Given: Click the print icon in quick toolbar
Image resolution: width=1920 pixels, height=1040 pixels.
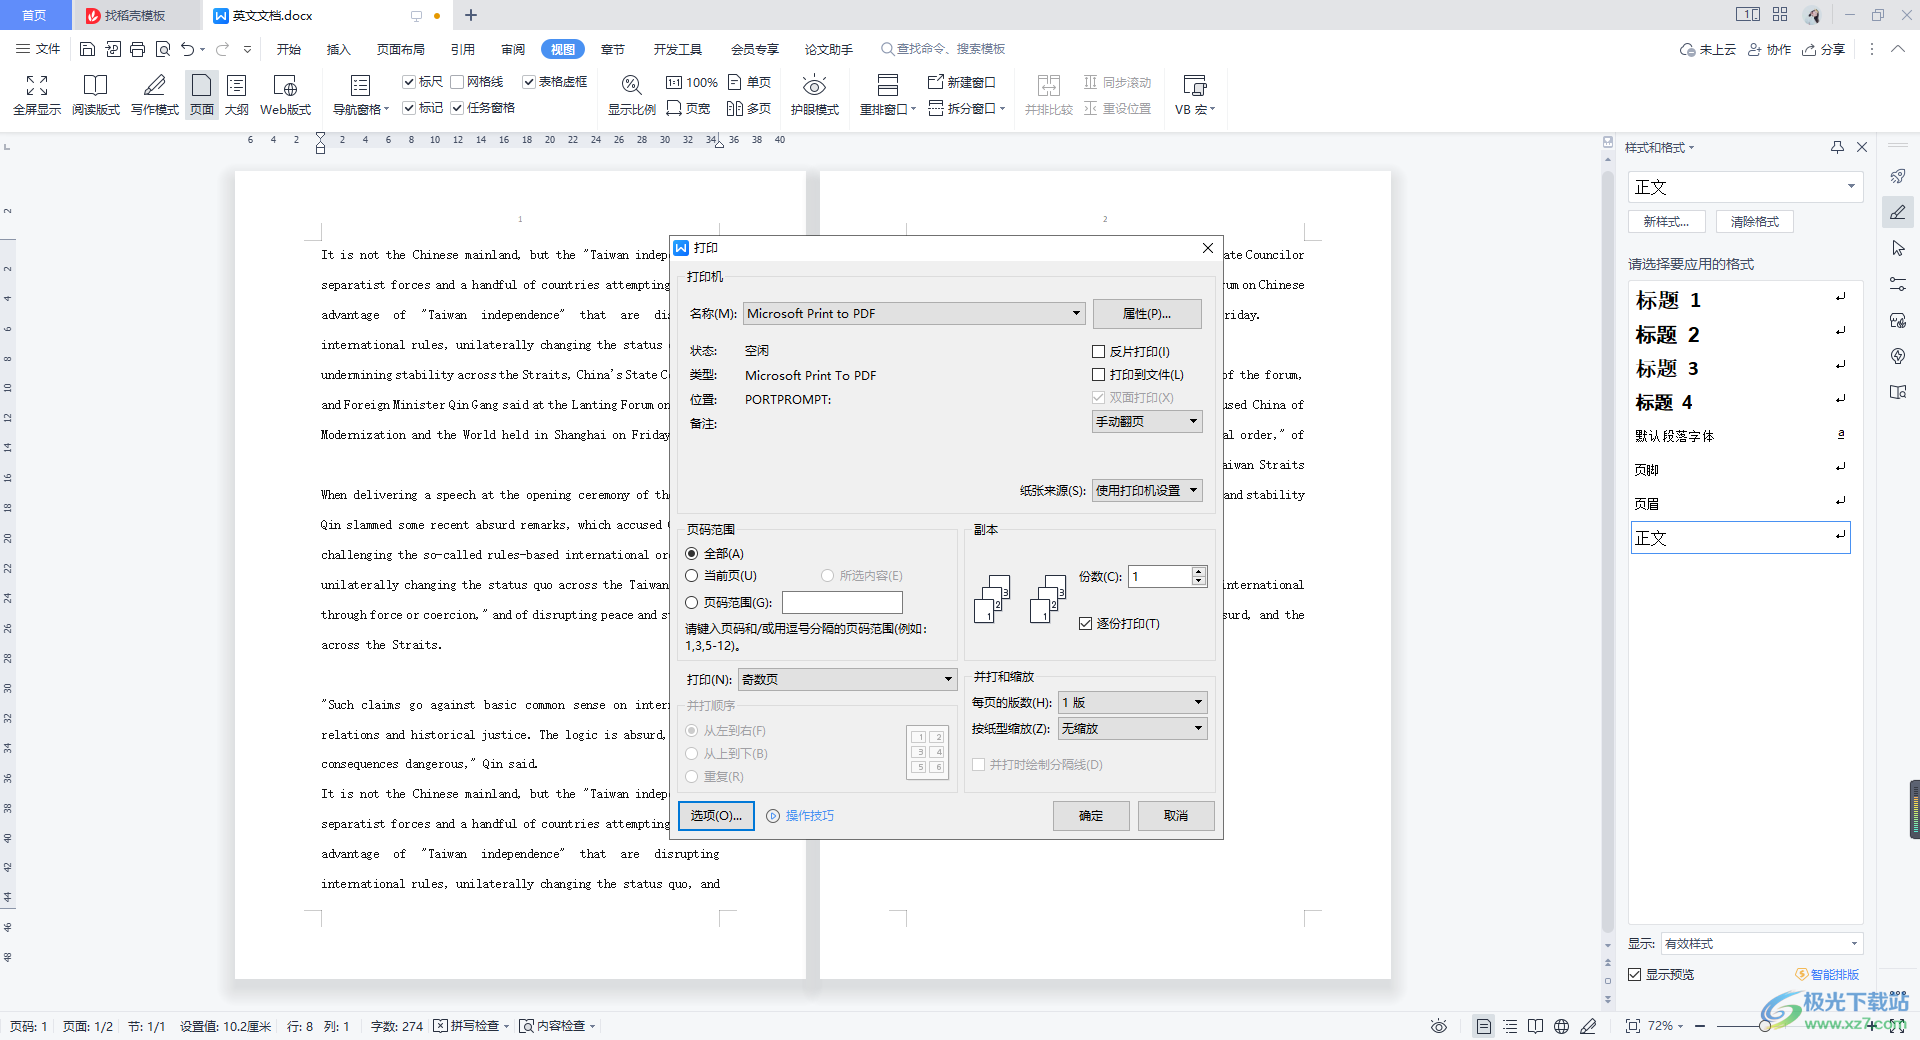Looking at the screenshot, I should pyautogui.click(x=137, y=48).
